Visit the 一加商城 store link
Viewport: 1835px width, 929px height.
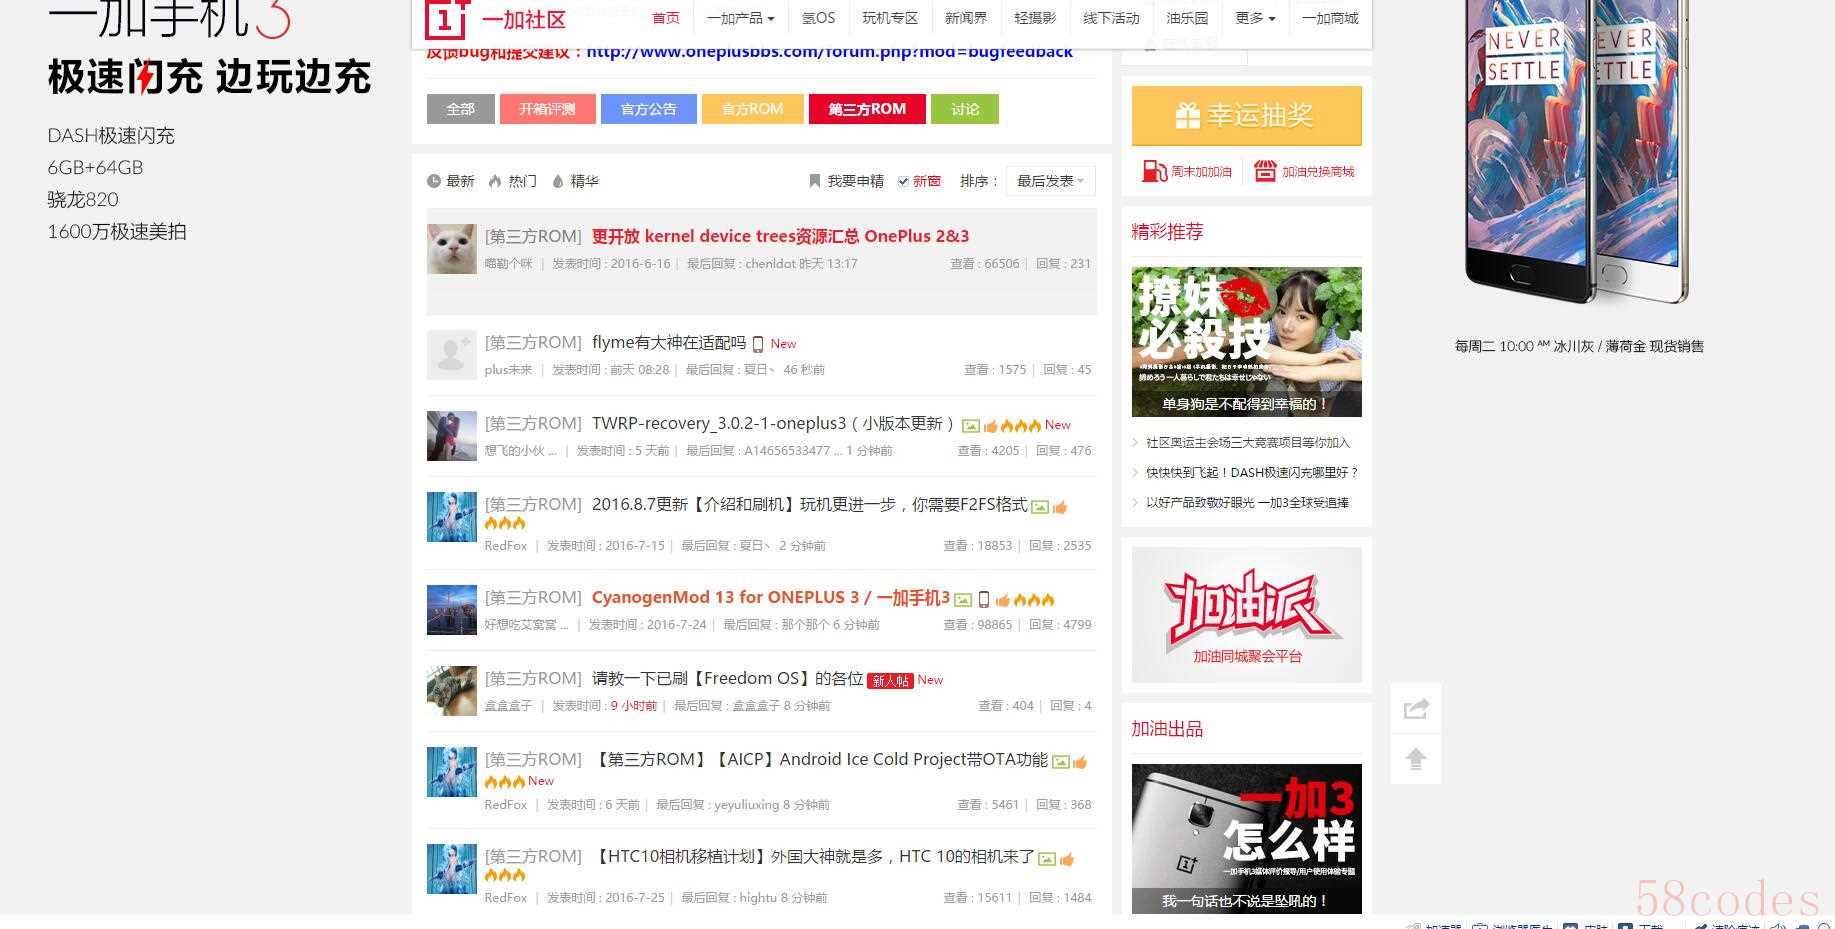pos(1330,18)
